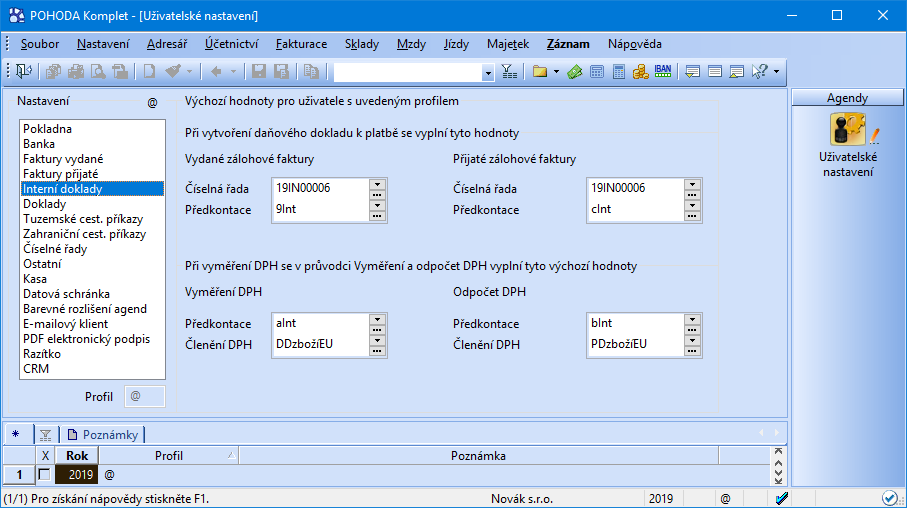Click the 2019 cell in Rok column
Image resolution: width=907 pixels, height=508 pixels.
click(77, 474)
